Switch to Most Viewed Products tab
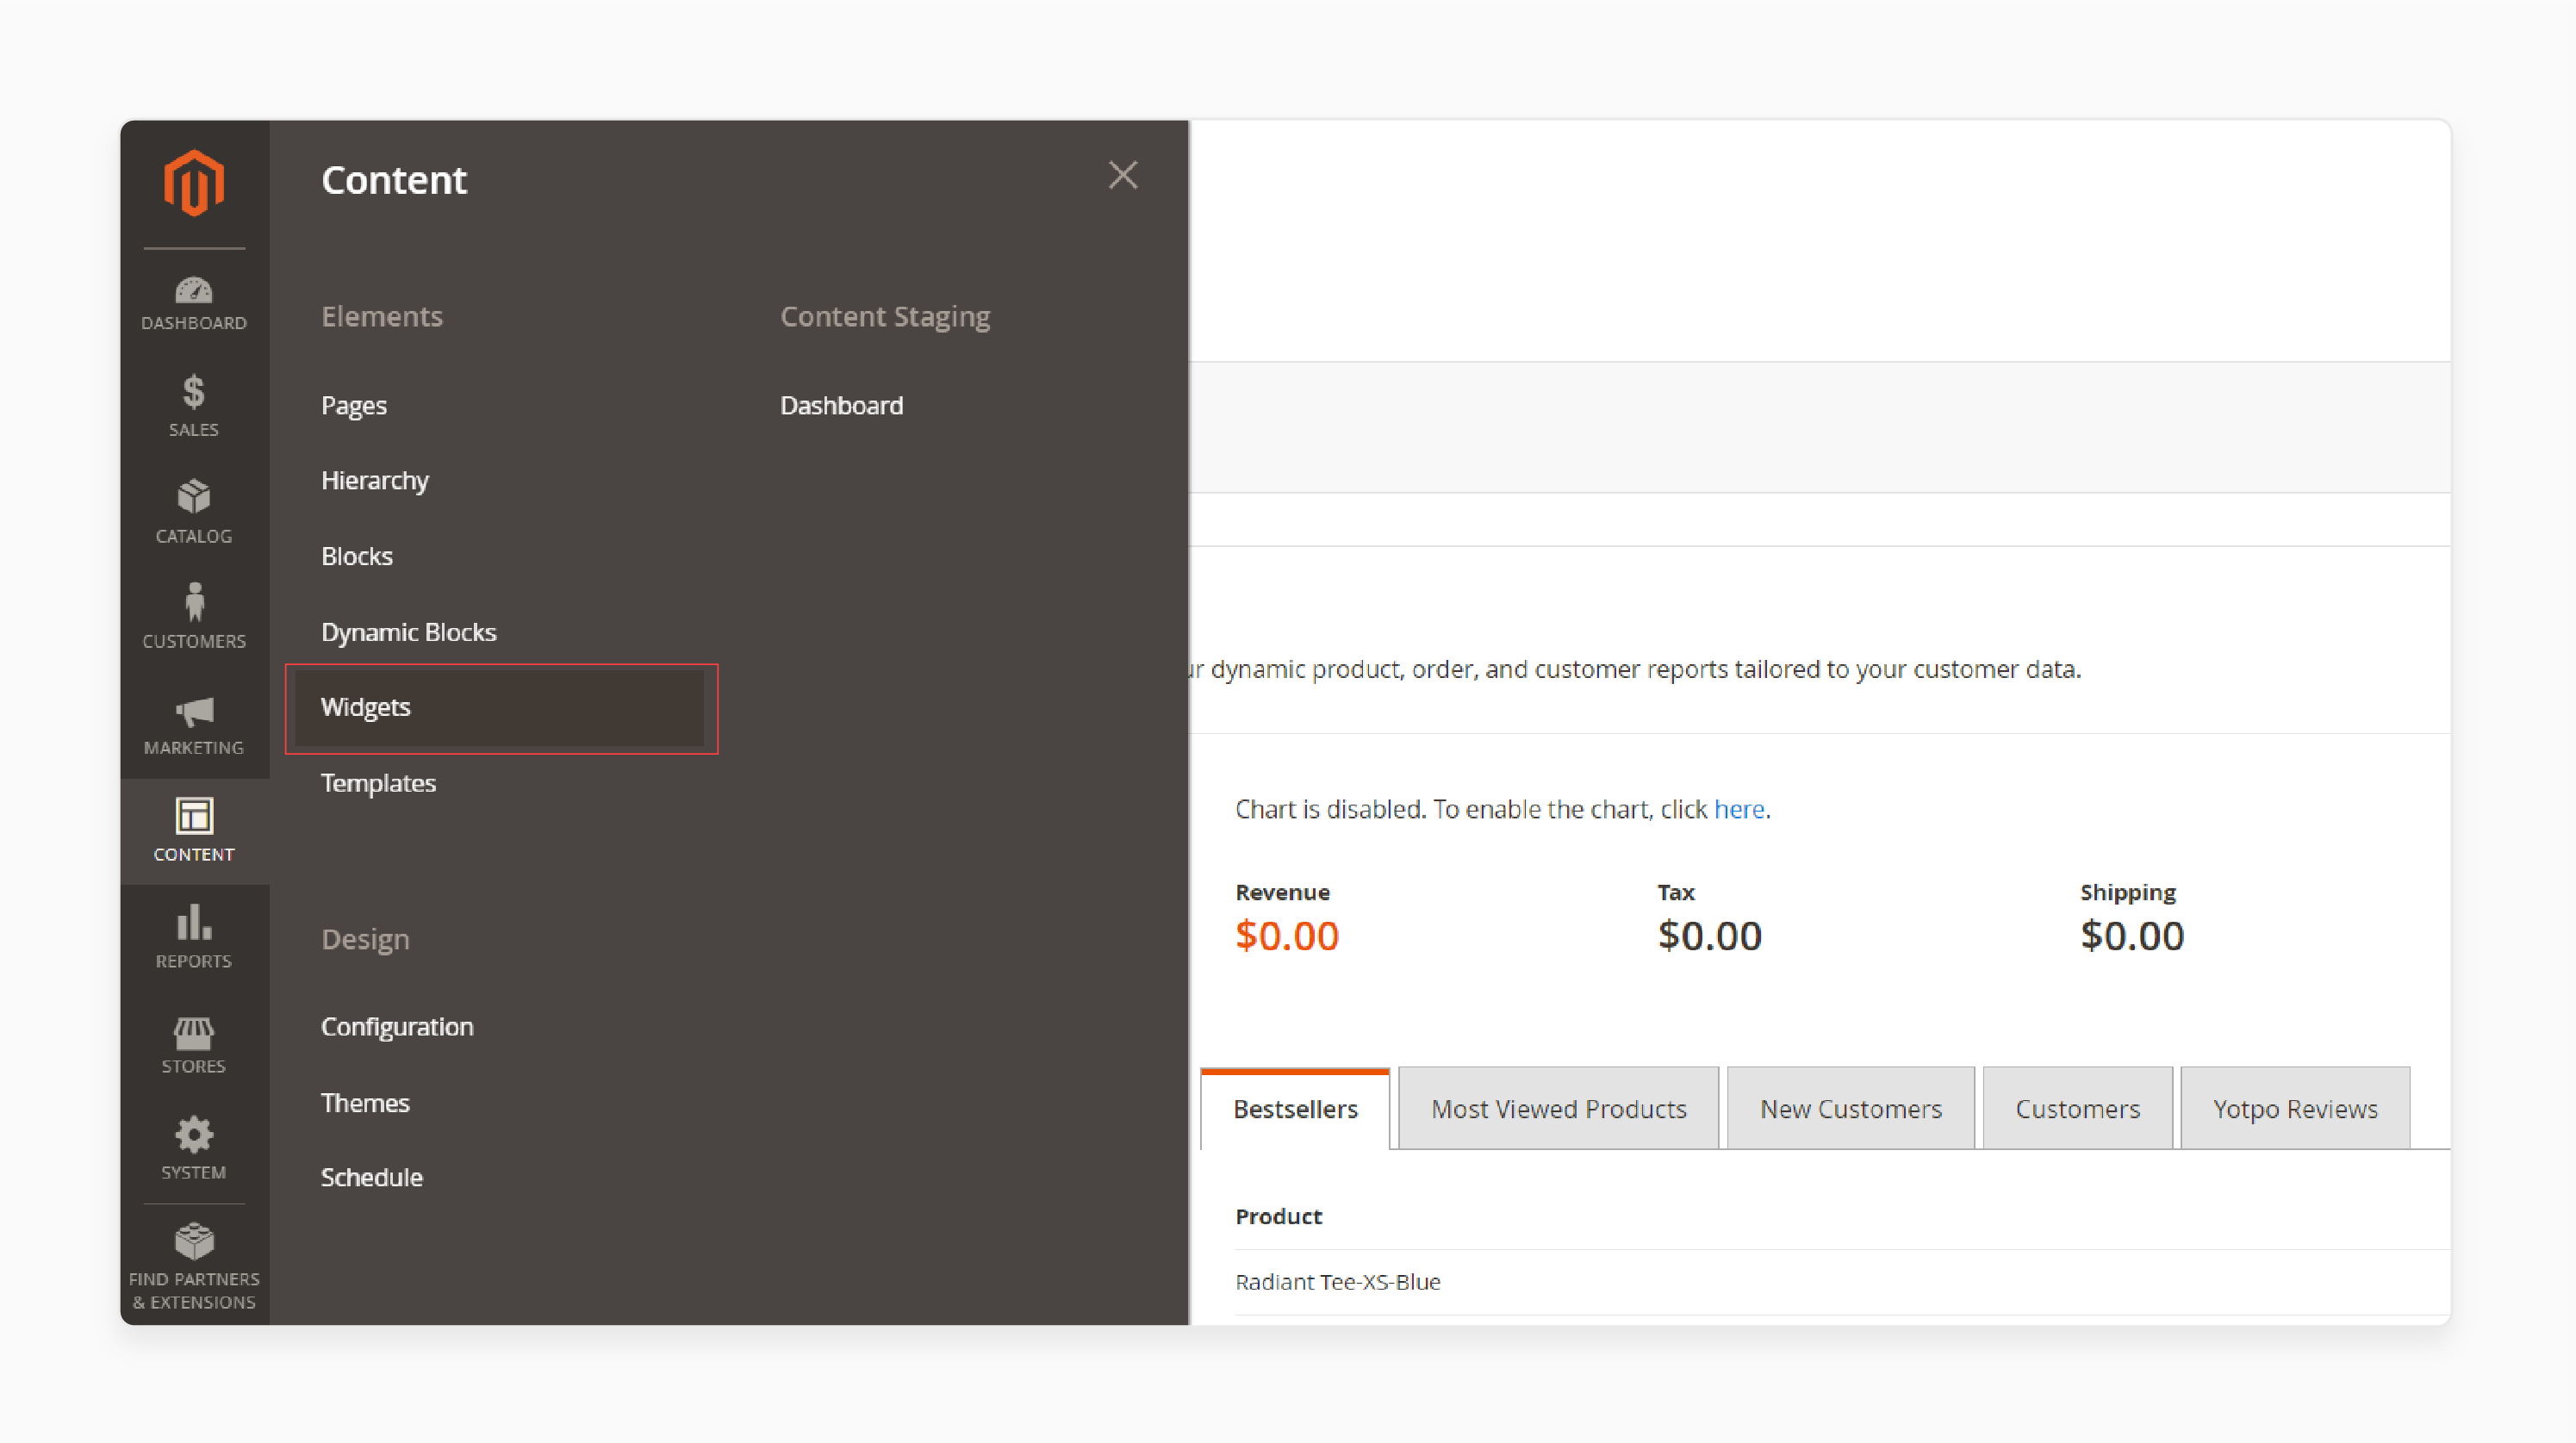 point(1559,1109)
